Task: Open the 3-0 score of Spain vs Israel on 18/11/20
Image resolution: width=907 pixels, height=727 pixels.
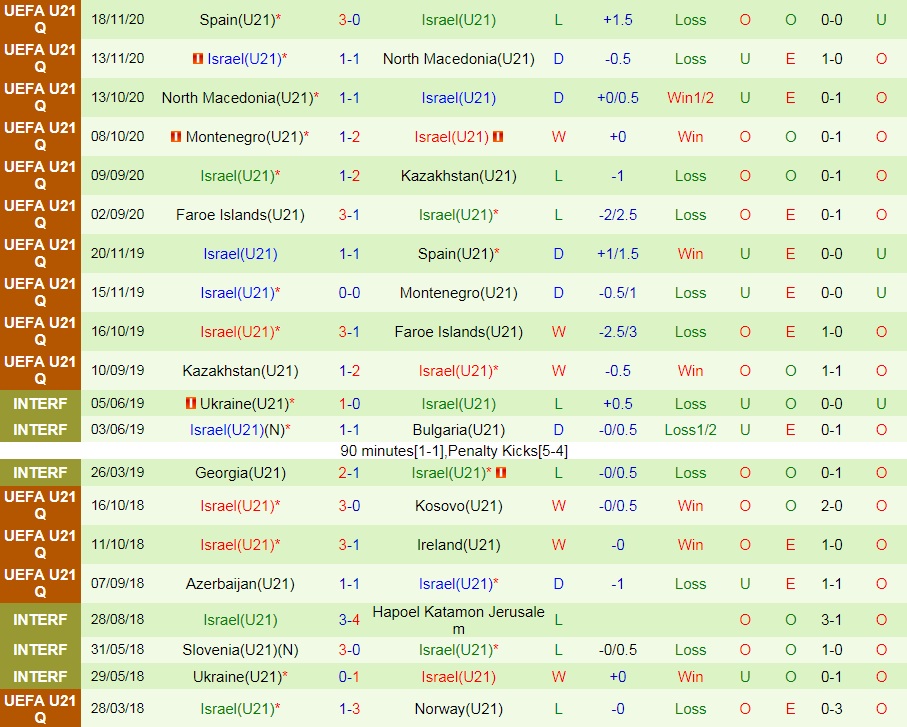Action: pos(349,20)
